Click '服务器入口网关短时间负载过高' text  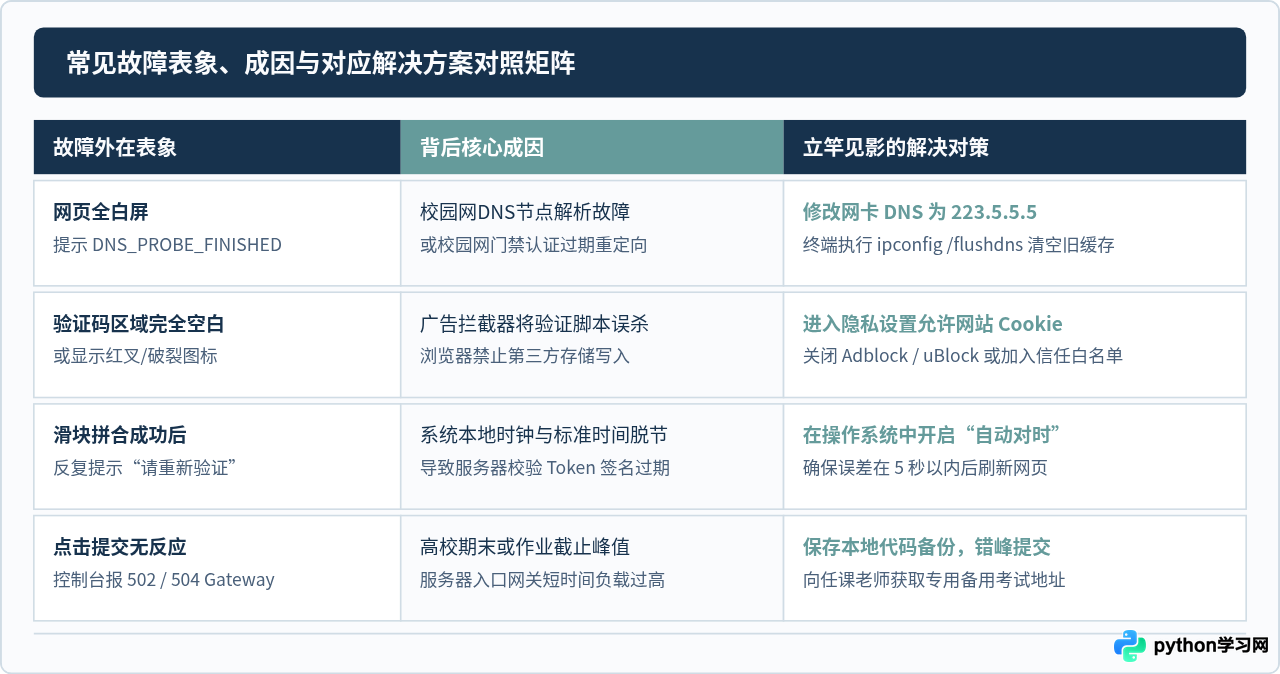point(543,580)
